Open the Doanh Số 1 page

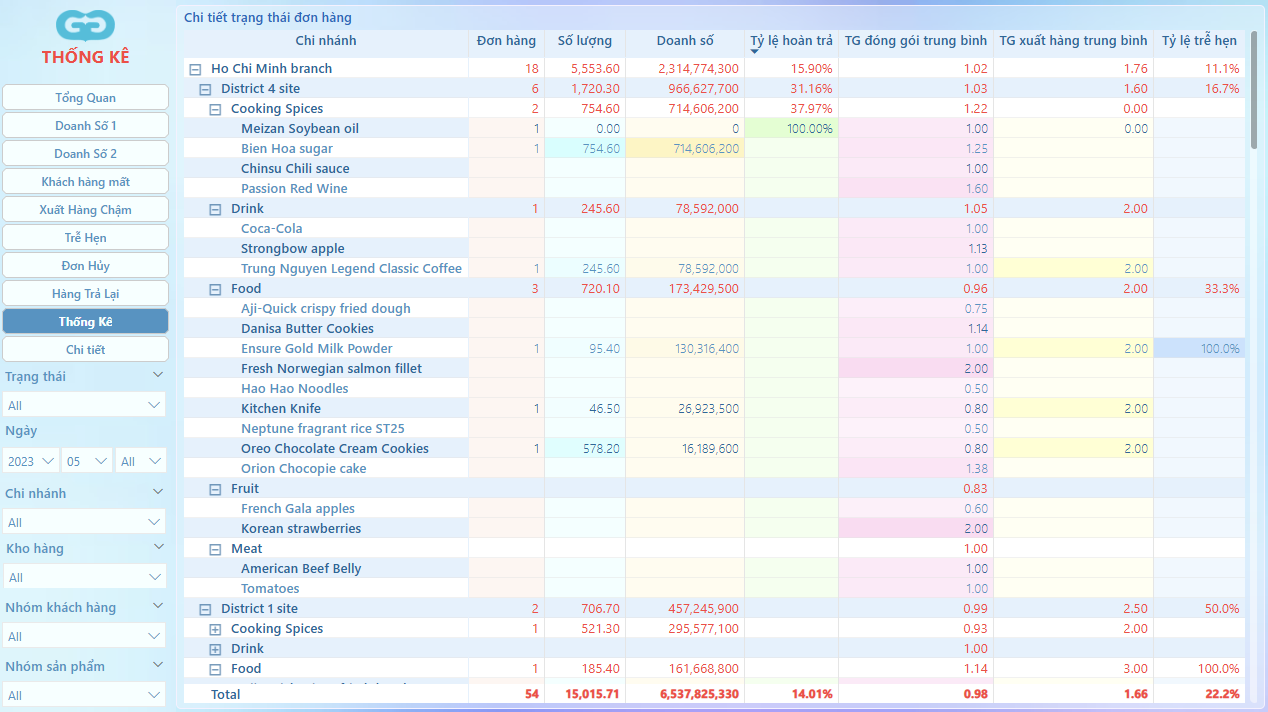(x=85, y=125)
